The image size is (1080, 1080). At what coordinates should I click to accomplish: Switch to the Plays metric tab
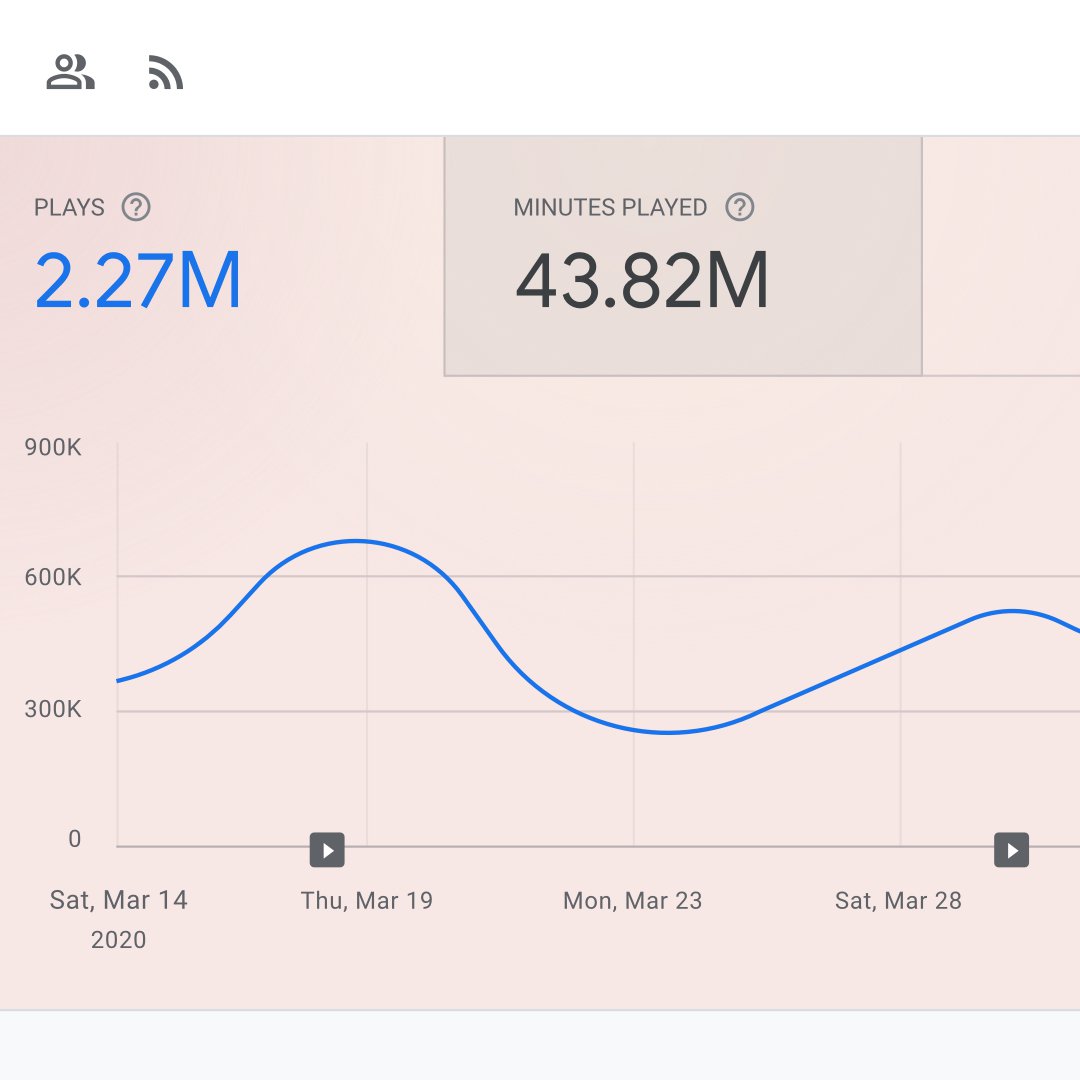click(x=222, y=256)
